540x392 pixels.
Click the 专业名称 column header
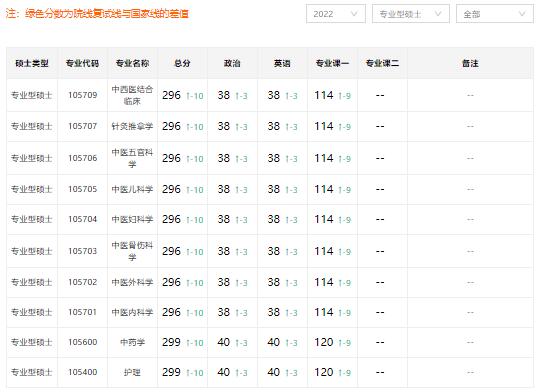click(132, 63)
